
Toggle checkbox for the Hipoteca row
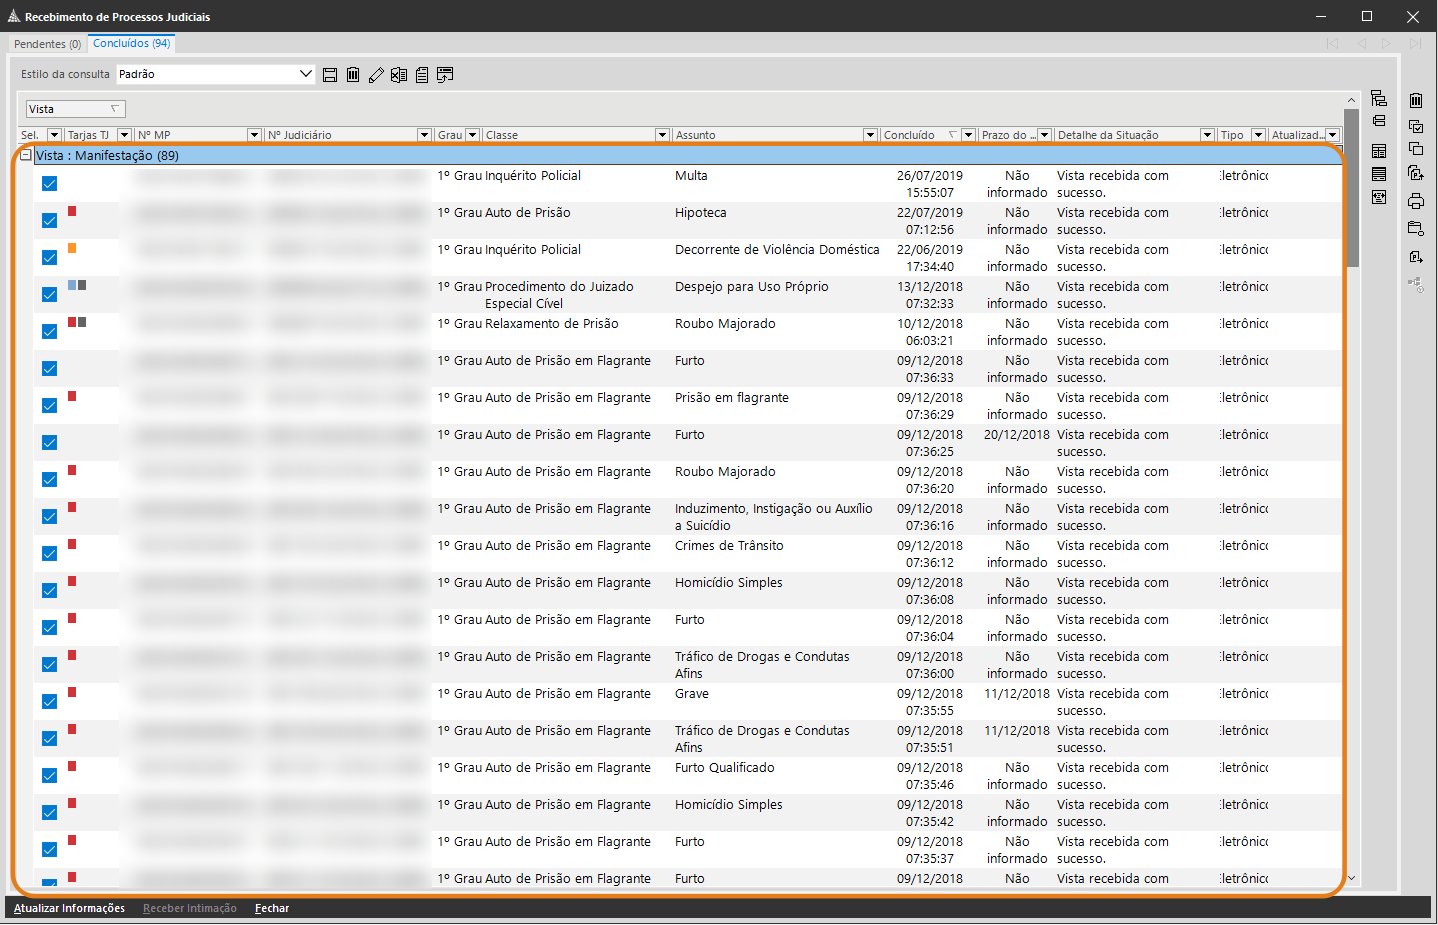49,221
